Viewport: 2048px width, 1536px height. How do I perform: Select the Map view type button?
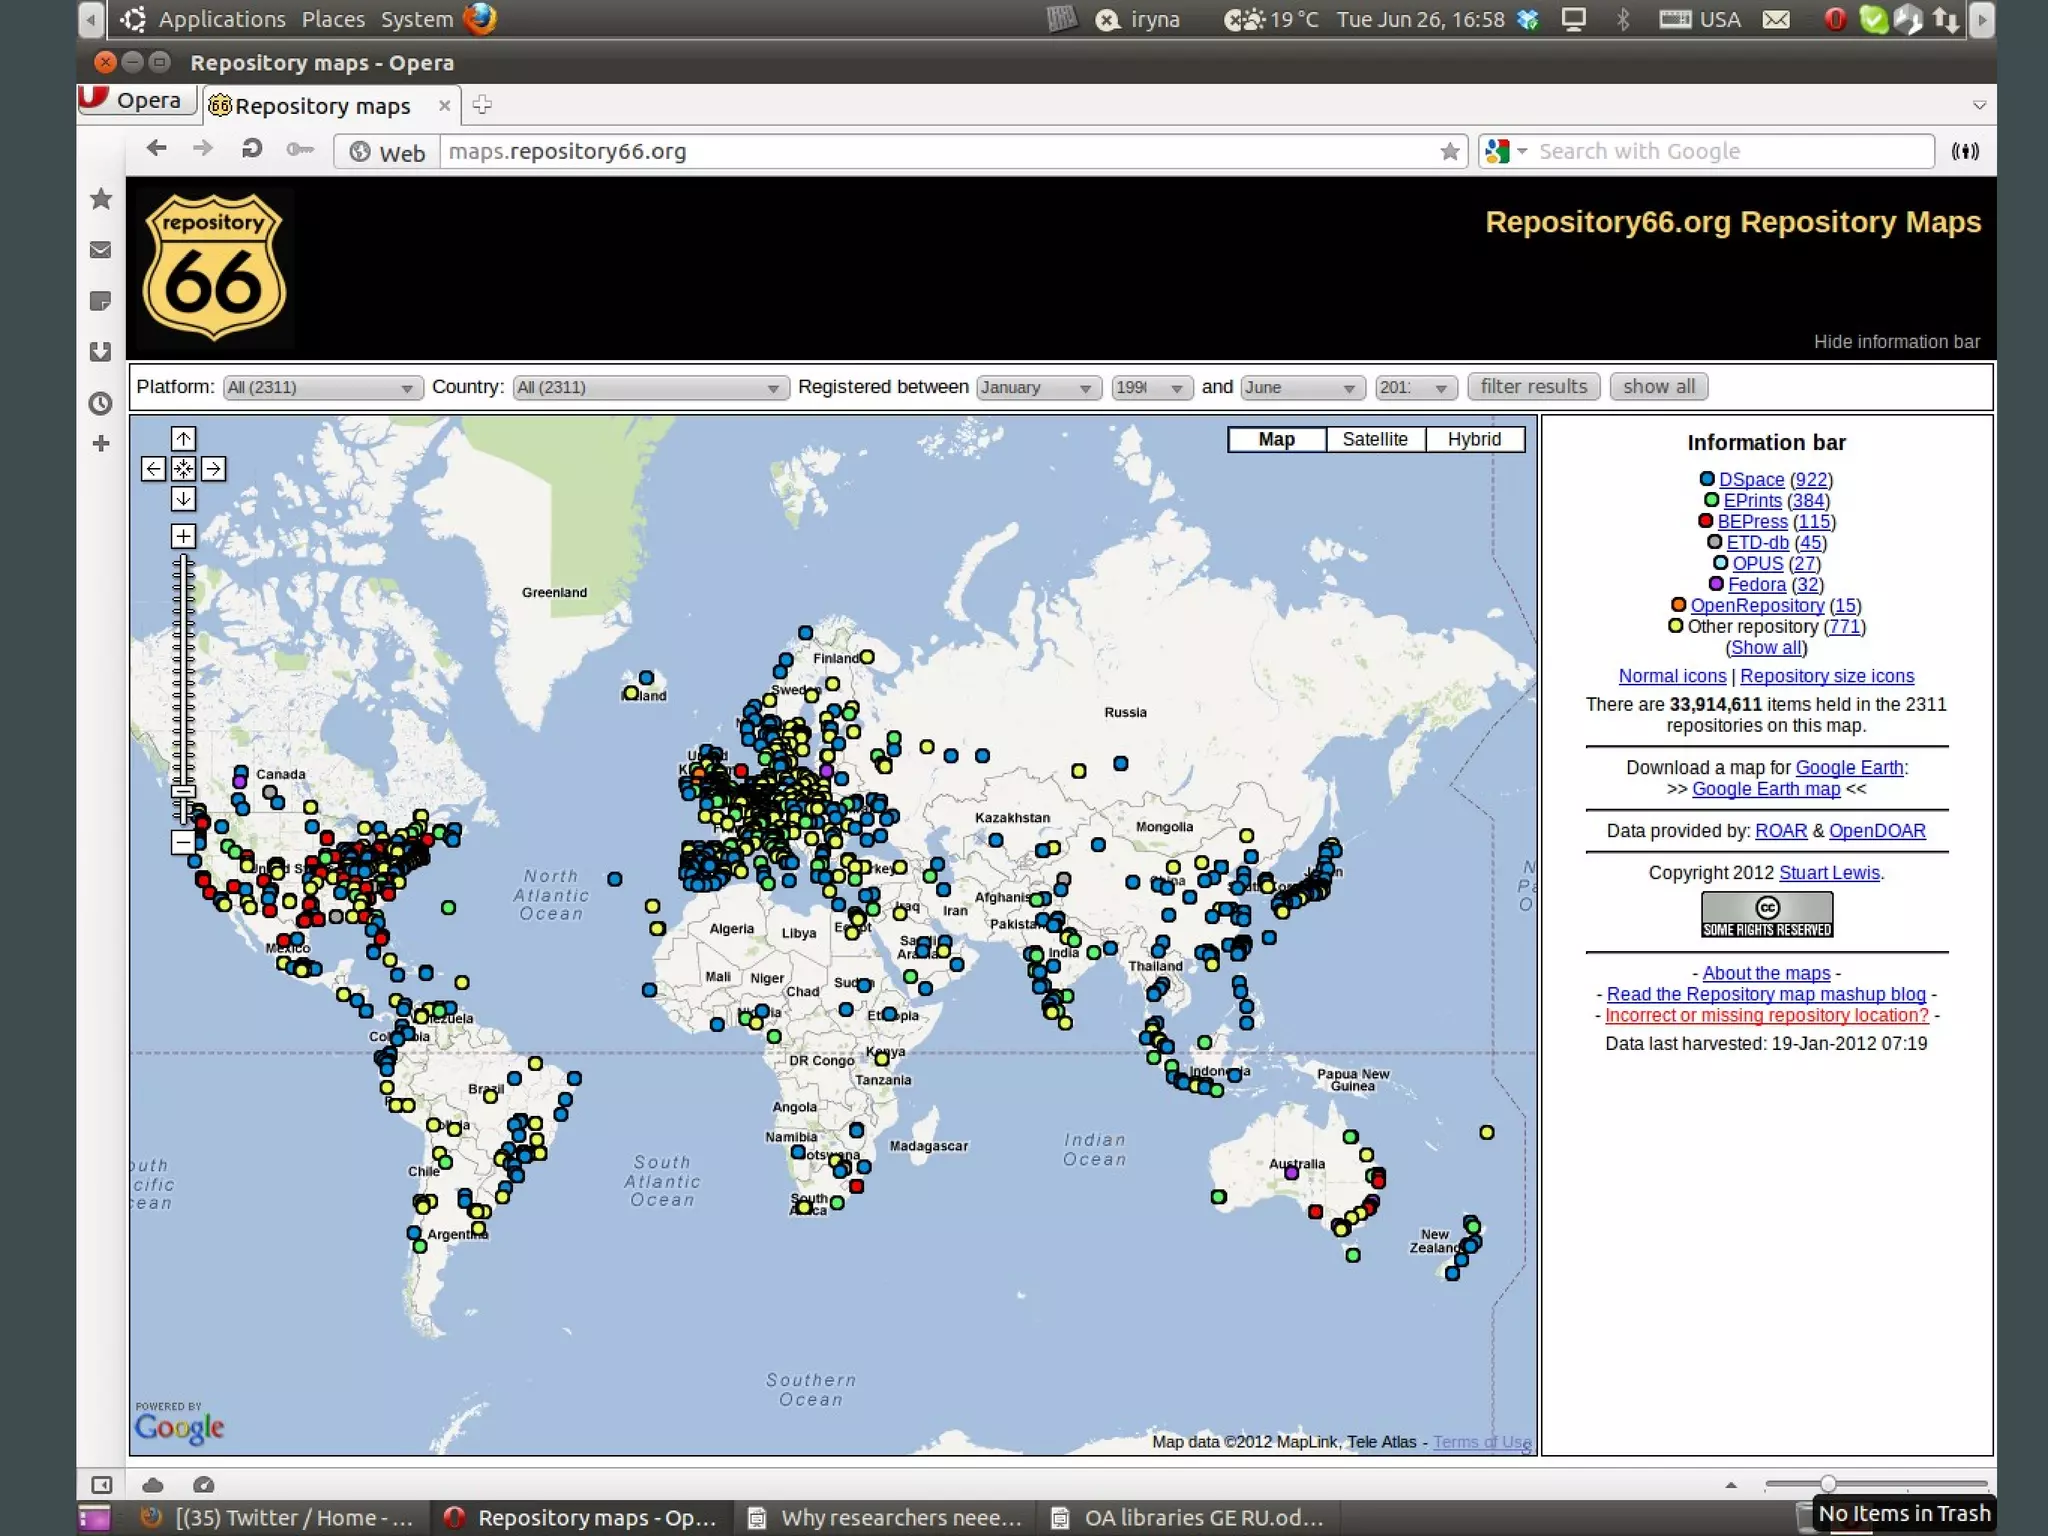click(x=1276, y=439)
